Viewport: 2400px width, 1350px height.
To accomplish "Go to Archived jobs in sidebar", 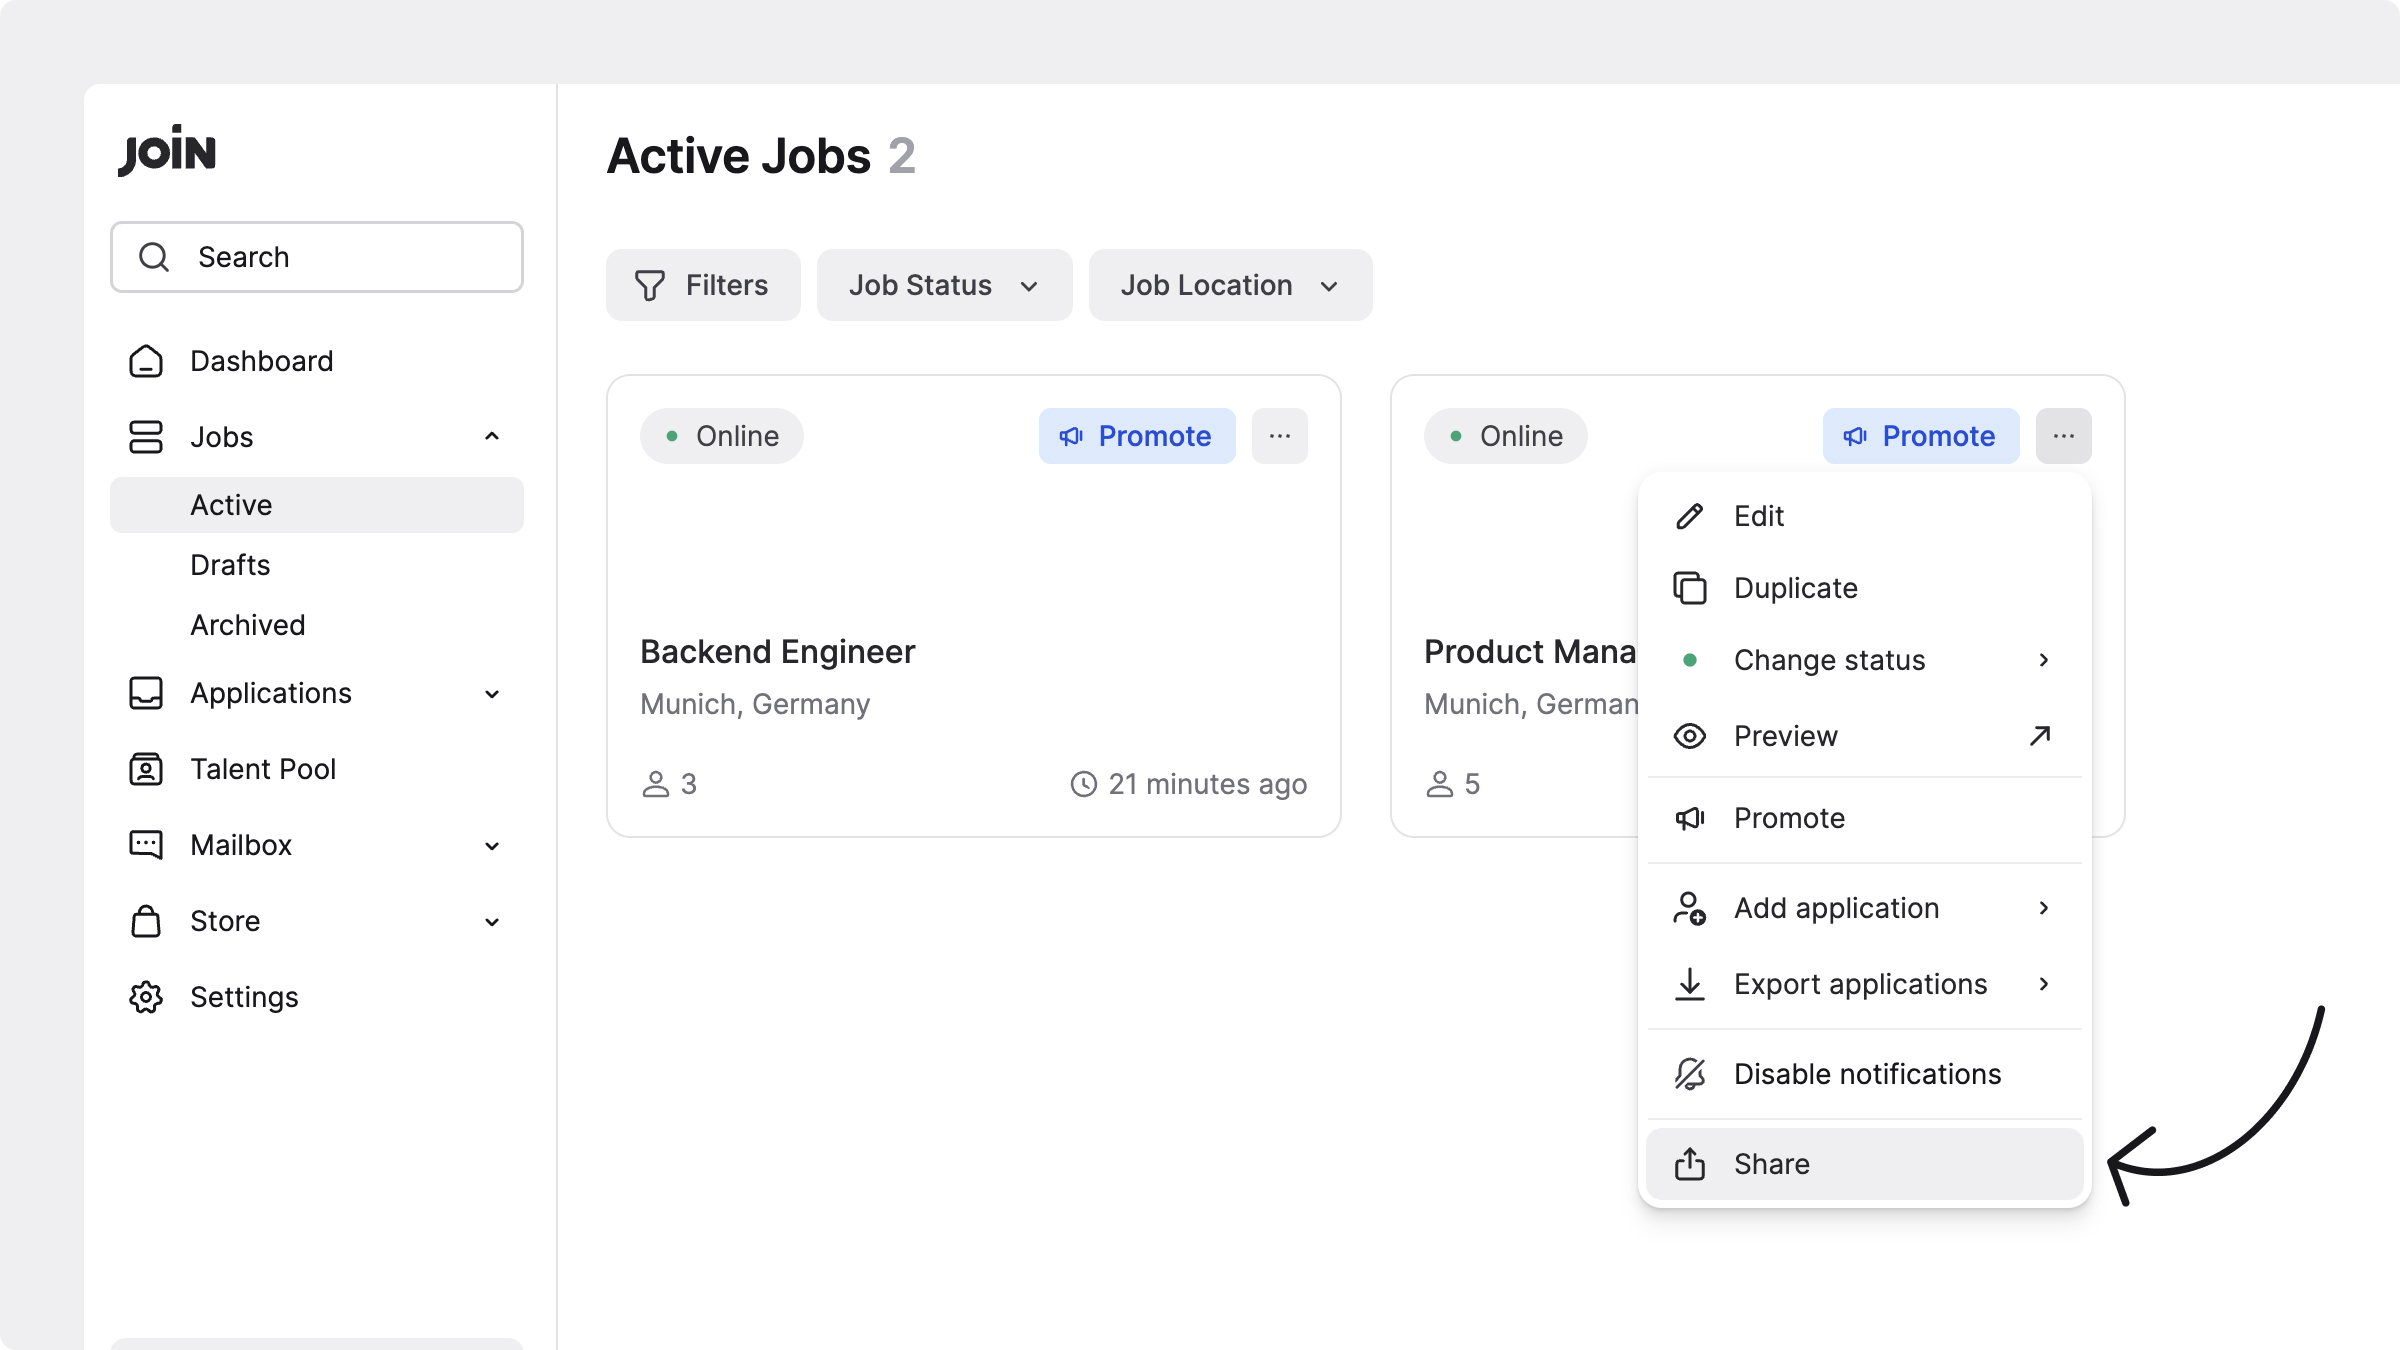I will pos(248,625).
